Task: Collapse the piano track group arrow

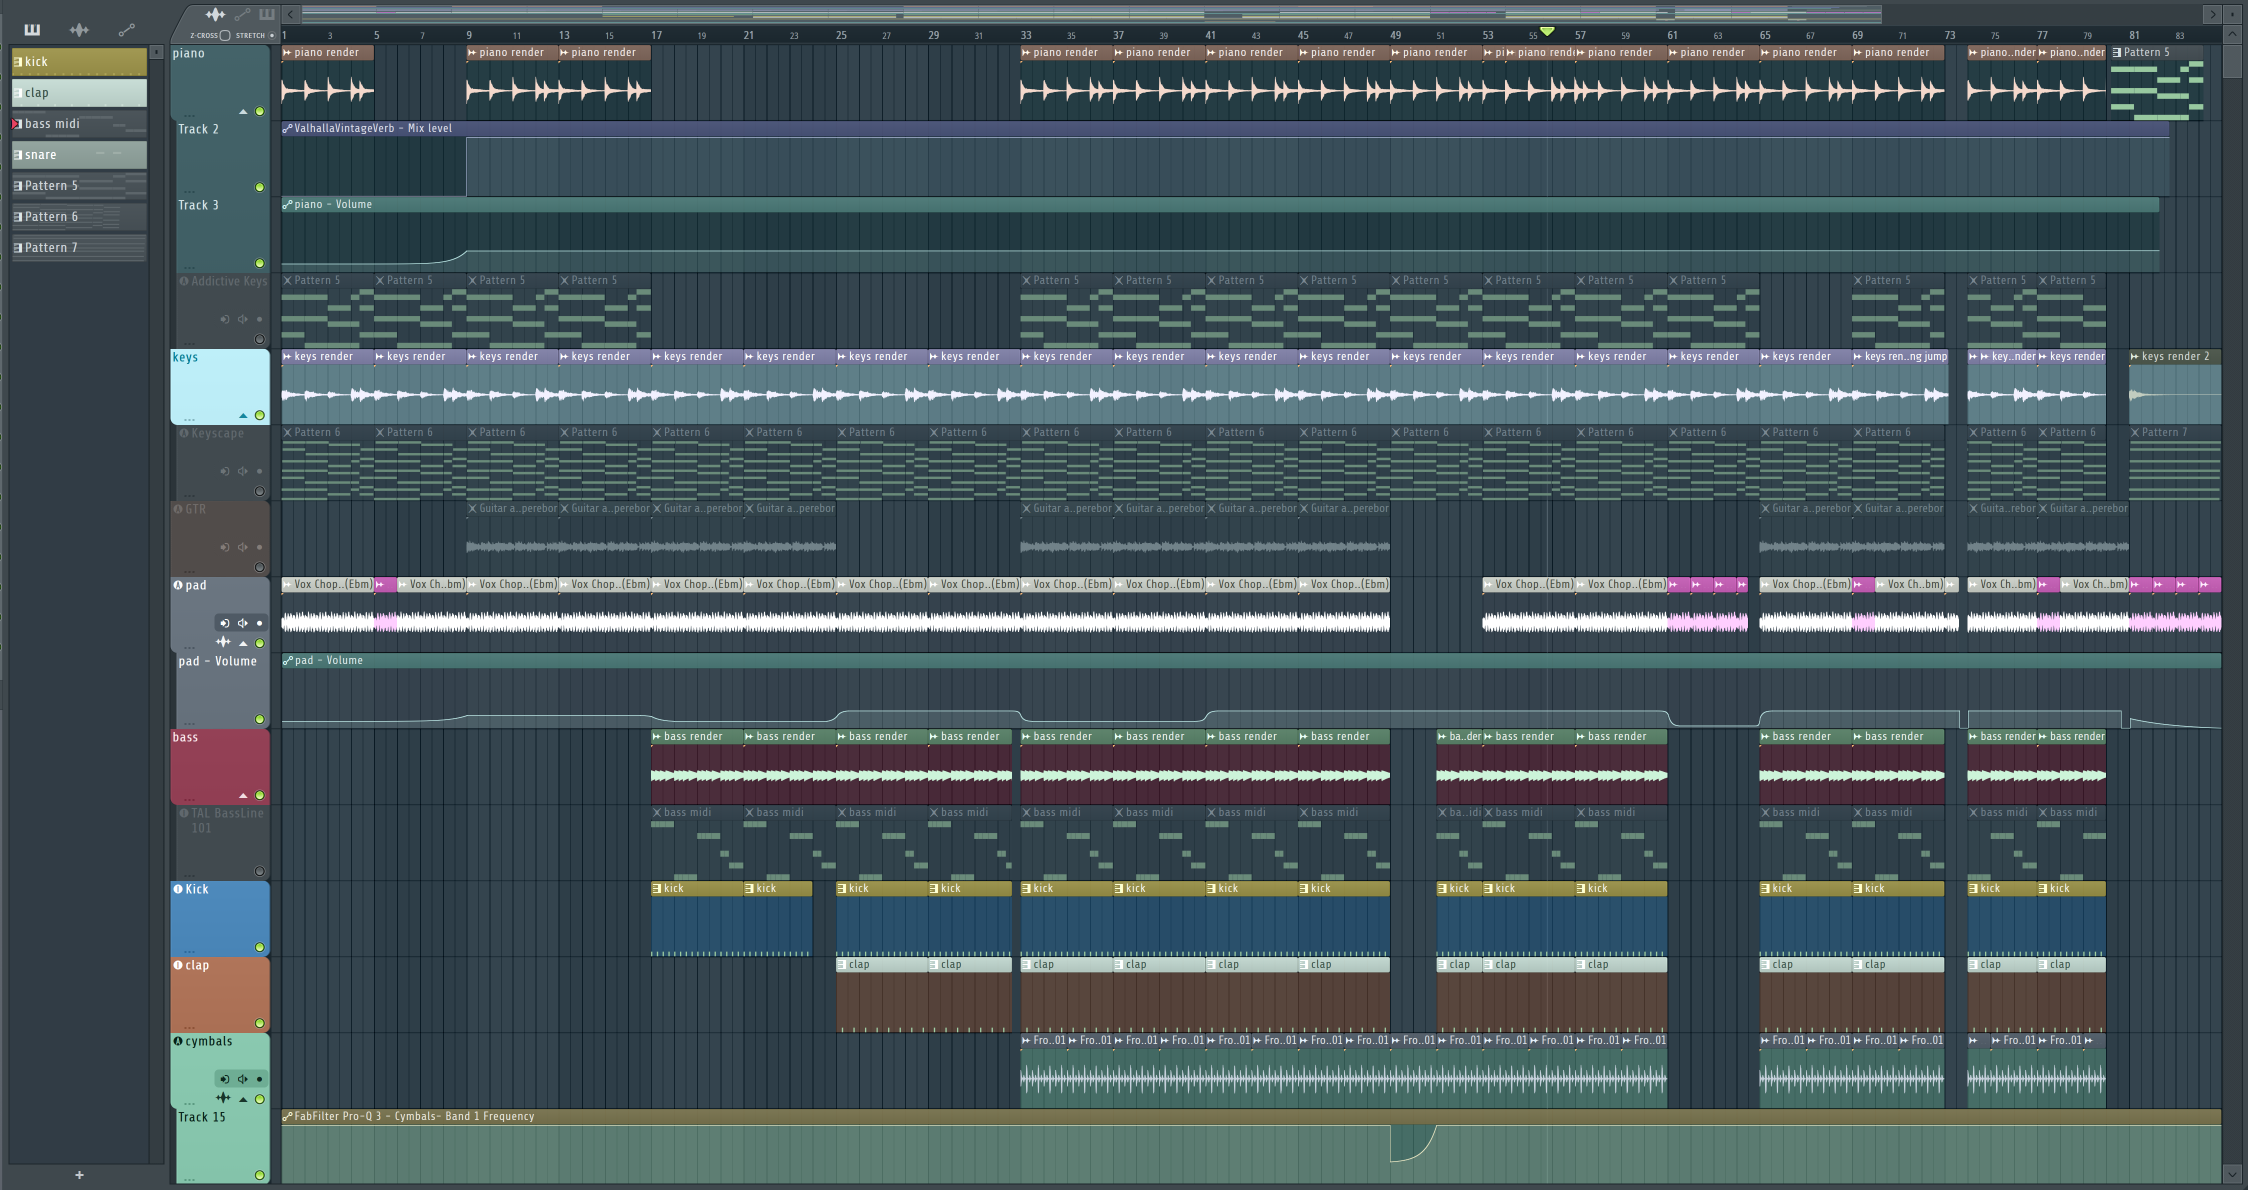Action: tap(243, 111)
